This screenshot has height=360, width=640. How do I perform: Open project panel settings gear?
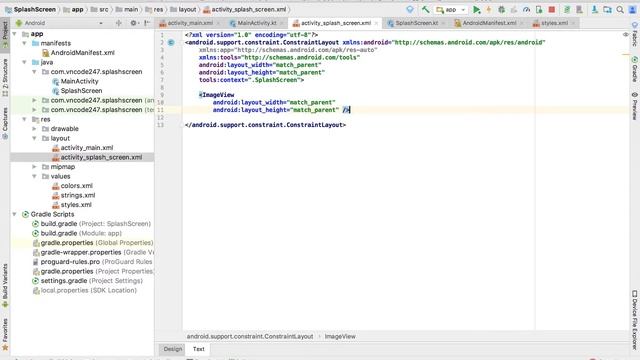[133, 23]
